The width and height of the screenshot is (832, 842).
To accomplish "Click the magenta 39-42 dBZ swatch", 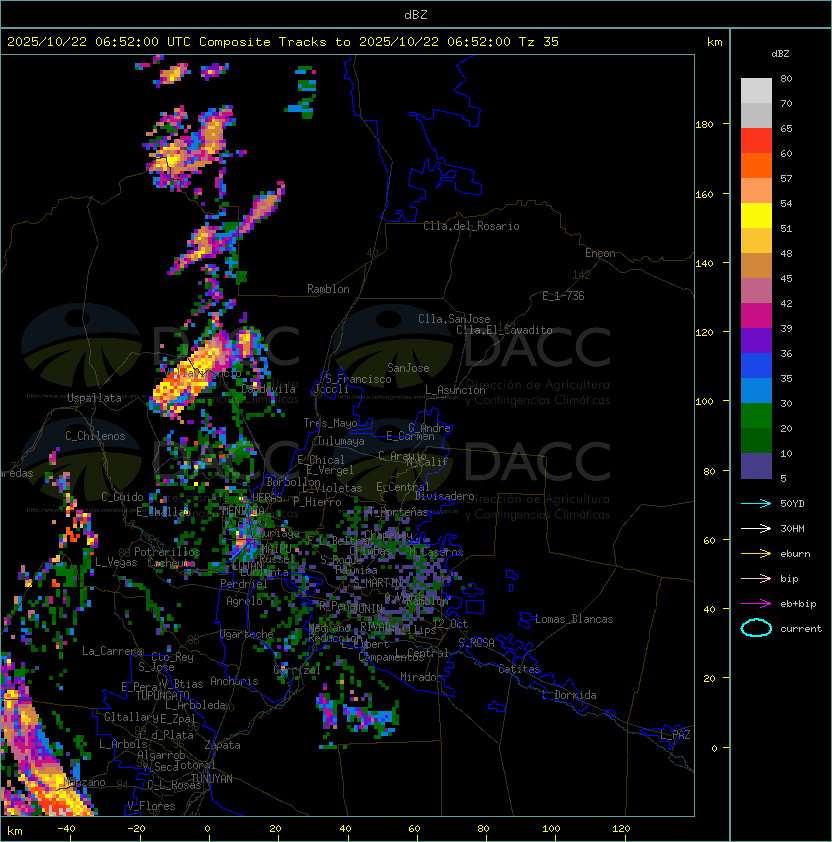I will click(x=756, y=316).
